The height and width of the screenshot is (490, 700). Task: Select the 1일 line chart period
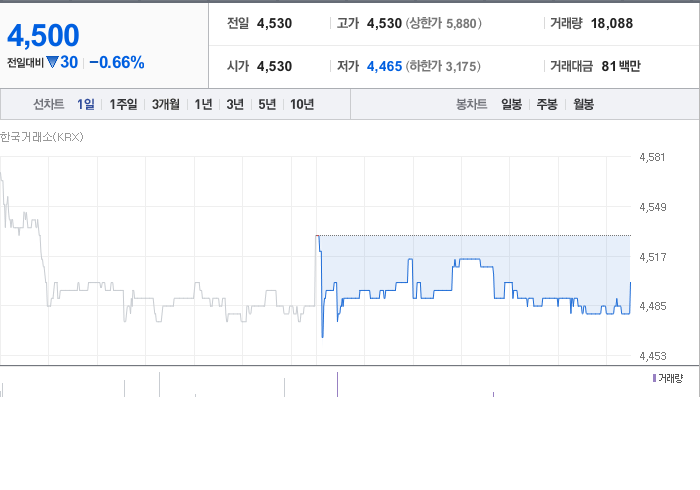click(86, 104)
